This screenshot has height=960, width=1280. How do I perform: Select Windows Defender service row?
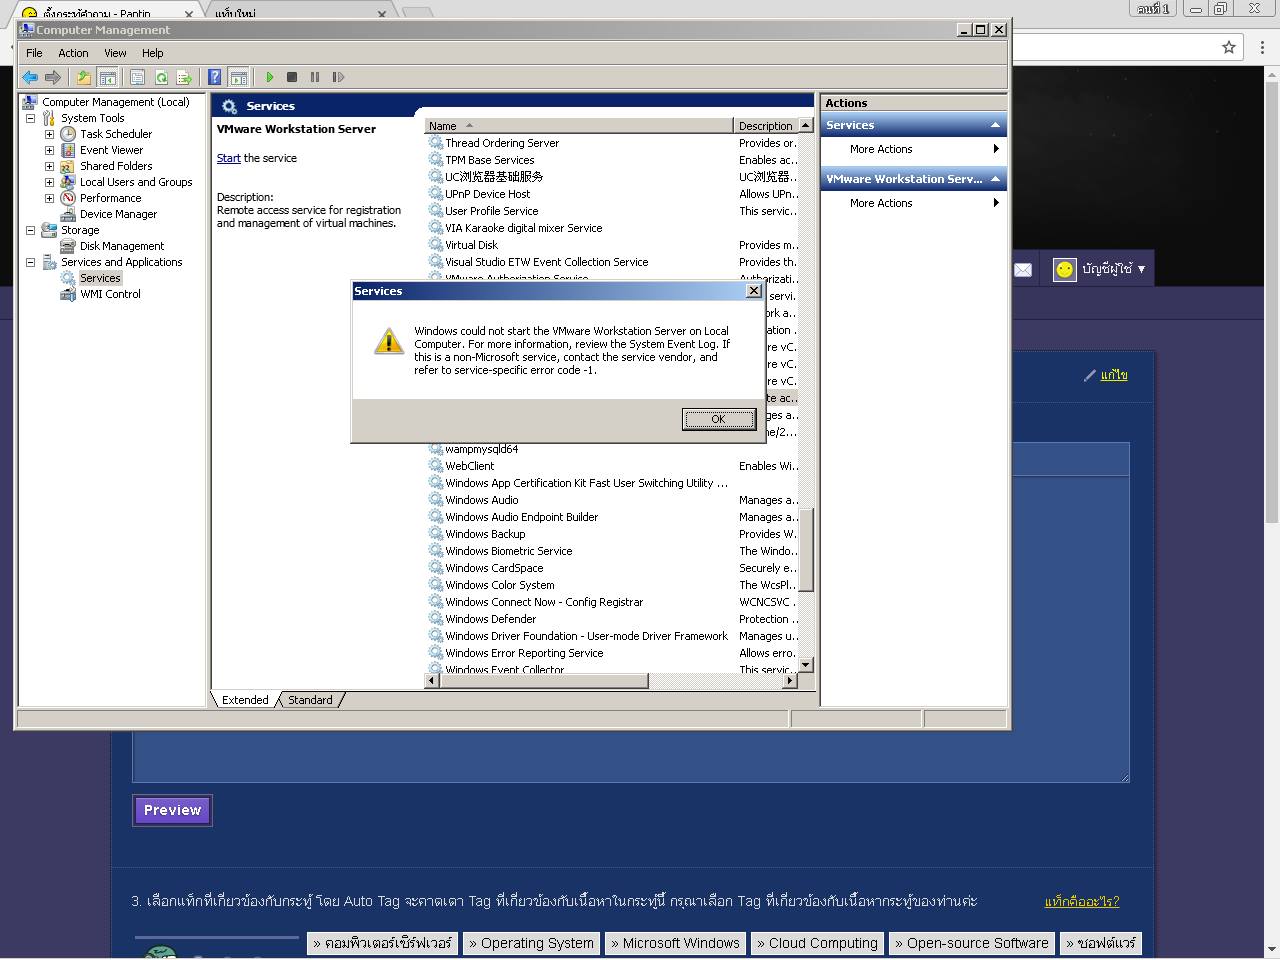coord(612,619)
